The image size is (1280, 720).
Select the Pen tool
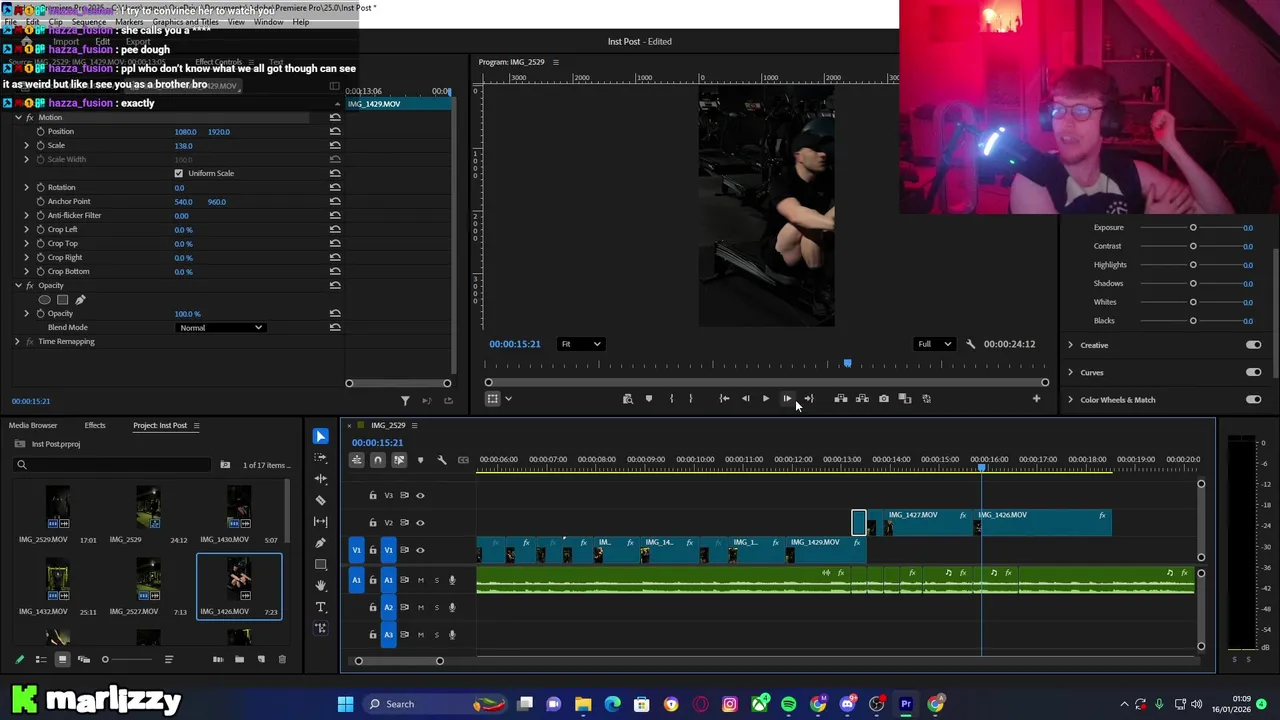pyautogui.click(x=320, y=543)
